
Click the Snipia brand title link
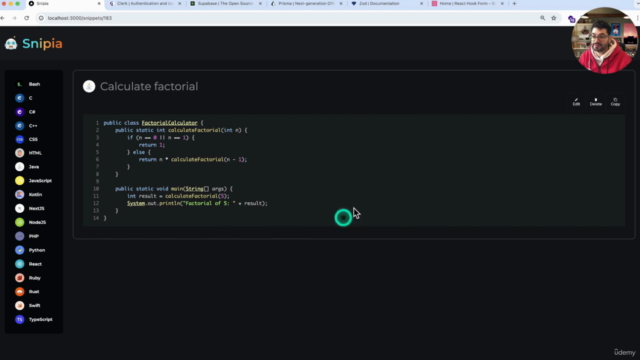click(42, 44)
